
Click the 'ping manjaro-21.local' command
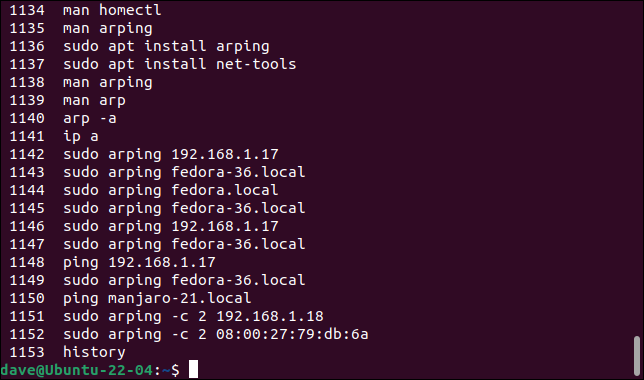coord(157,298)
